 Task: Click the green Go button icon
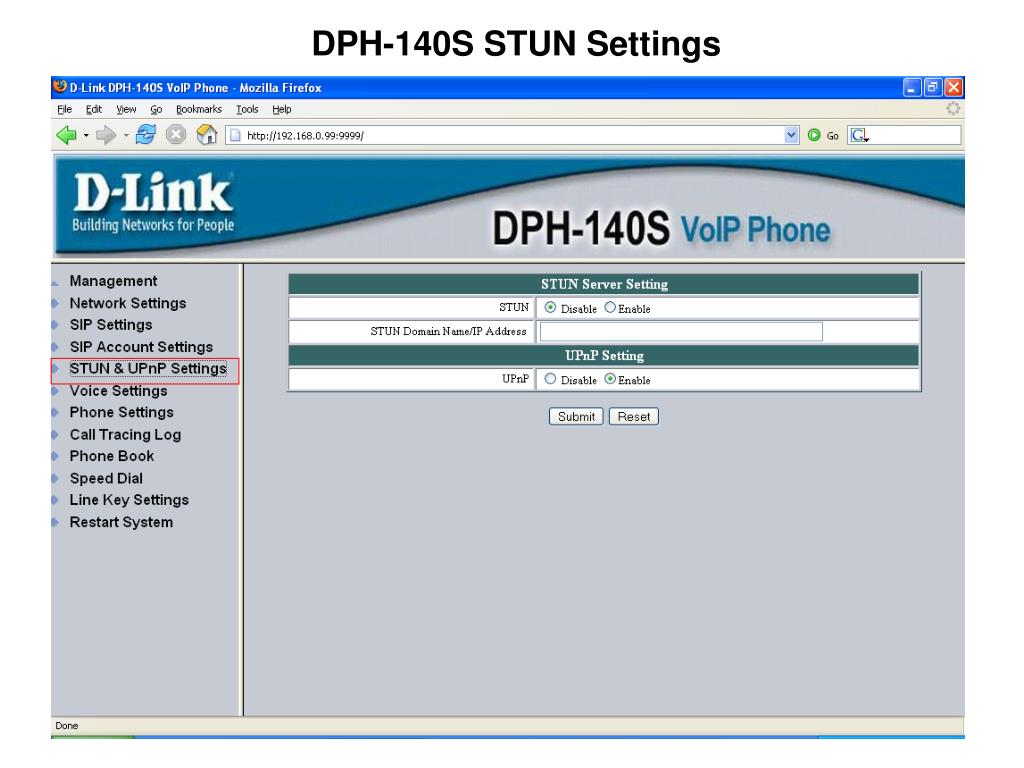(x=814, y=135)
